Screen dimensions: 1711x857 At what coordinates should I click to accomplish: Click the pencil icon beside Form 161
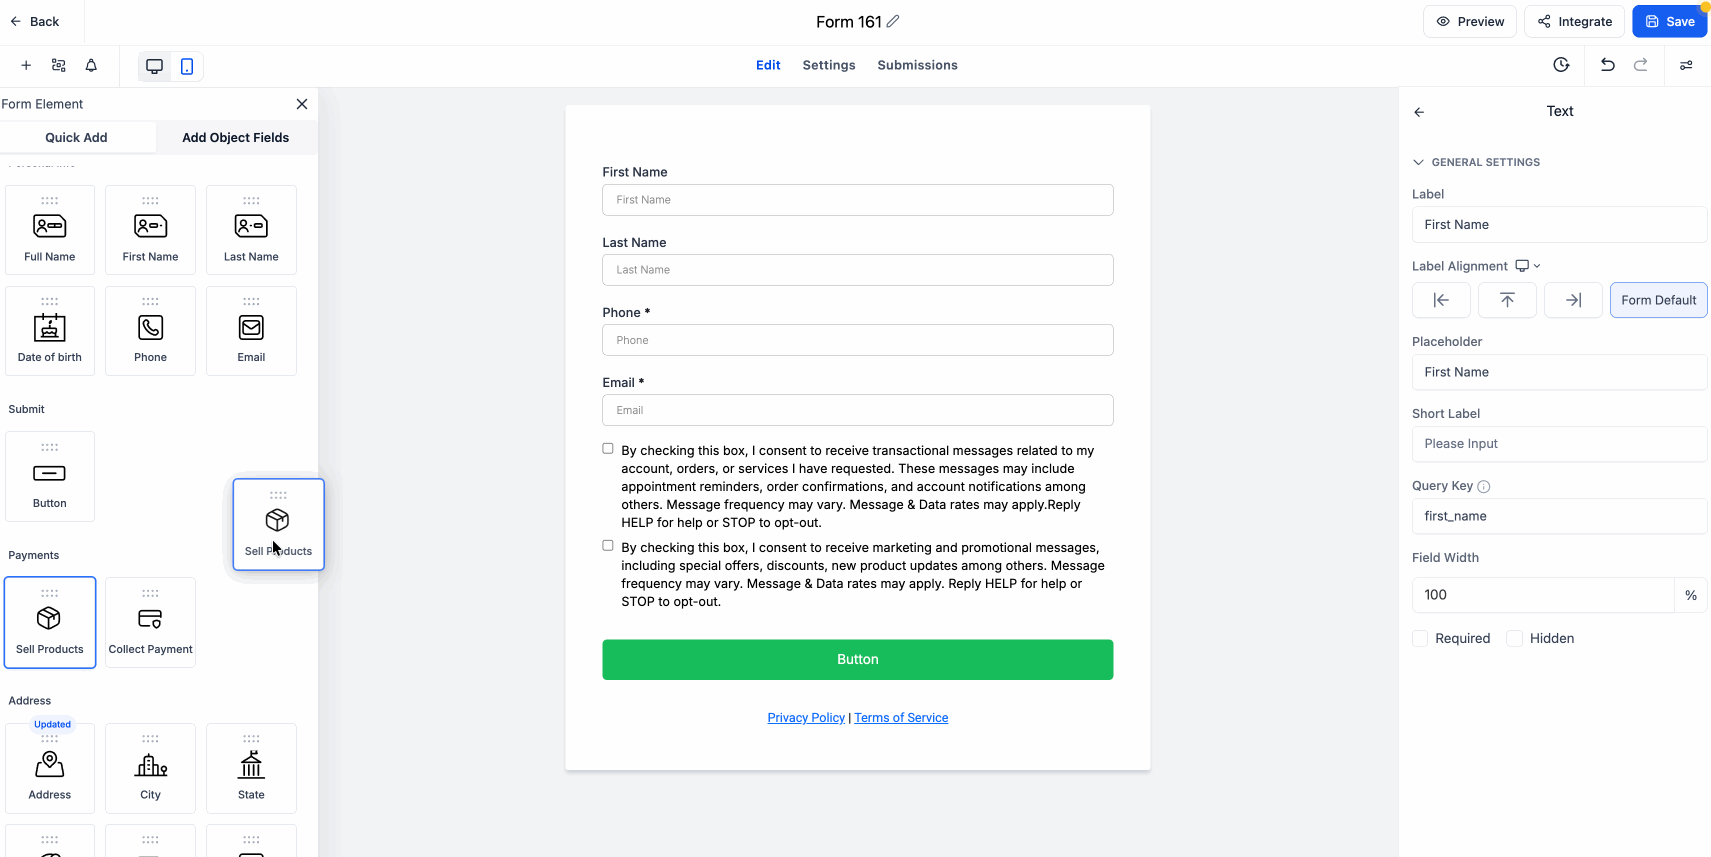click(x=893, y=21)
